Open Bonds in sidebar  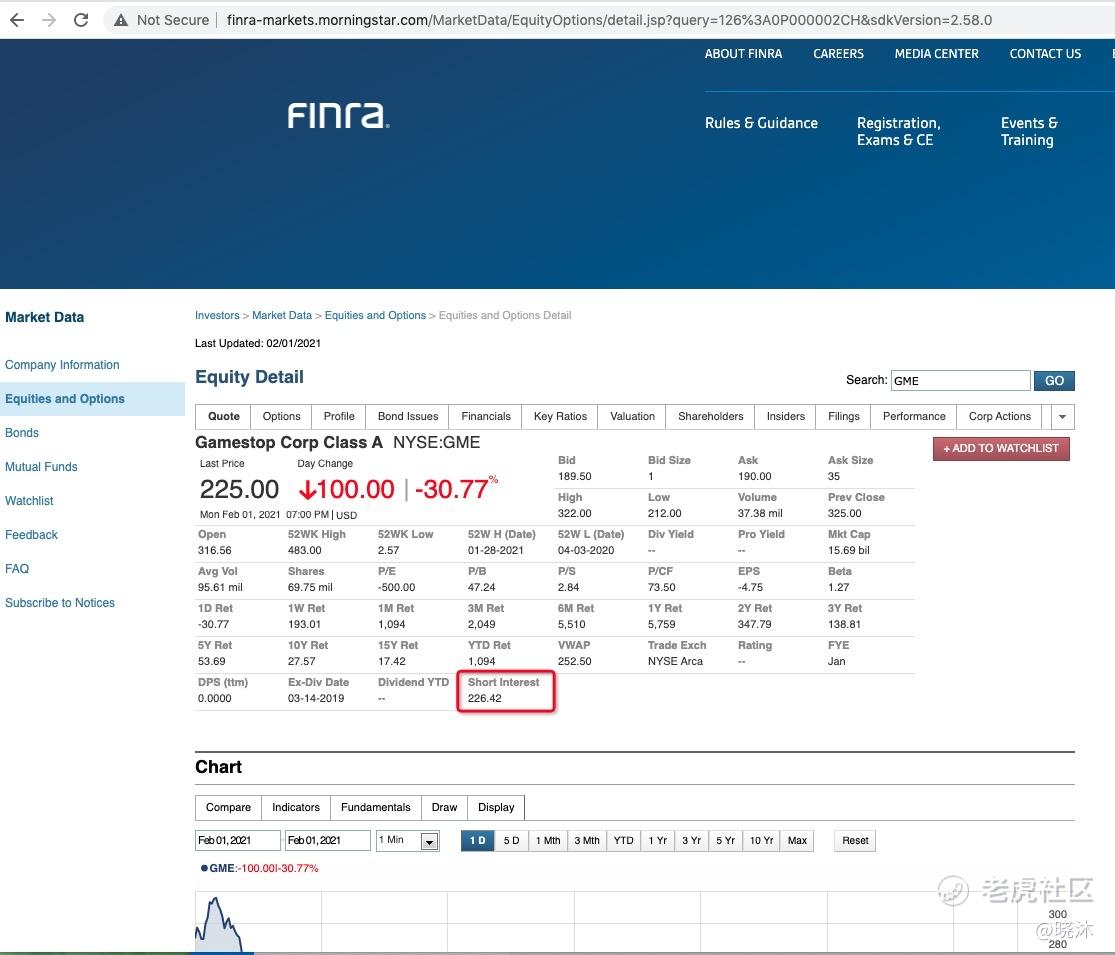click(x=21, y=433)
